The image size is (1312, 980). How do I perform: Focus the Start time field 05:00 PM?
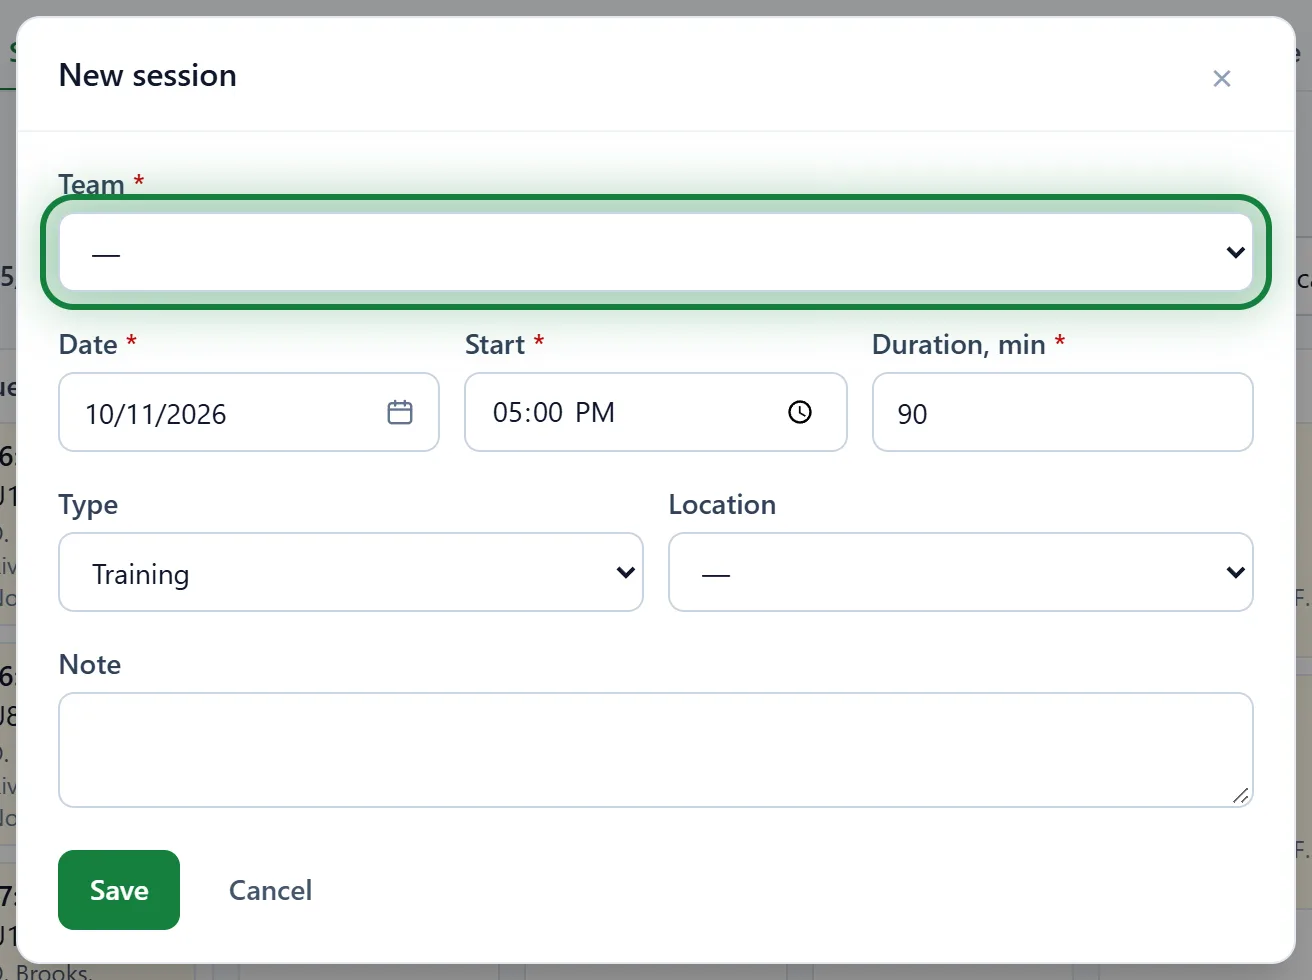[656, 412]
